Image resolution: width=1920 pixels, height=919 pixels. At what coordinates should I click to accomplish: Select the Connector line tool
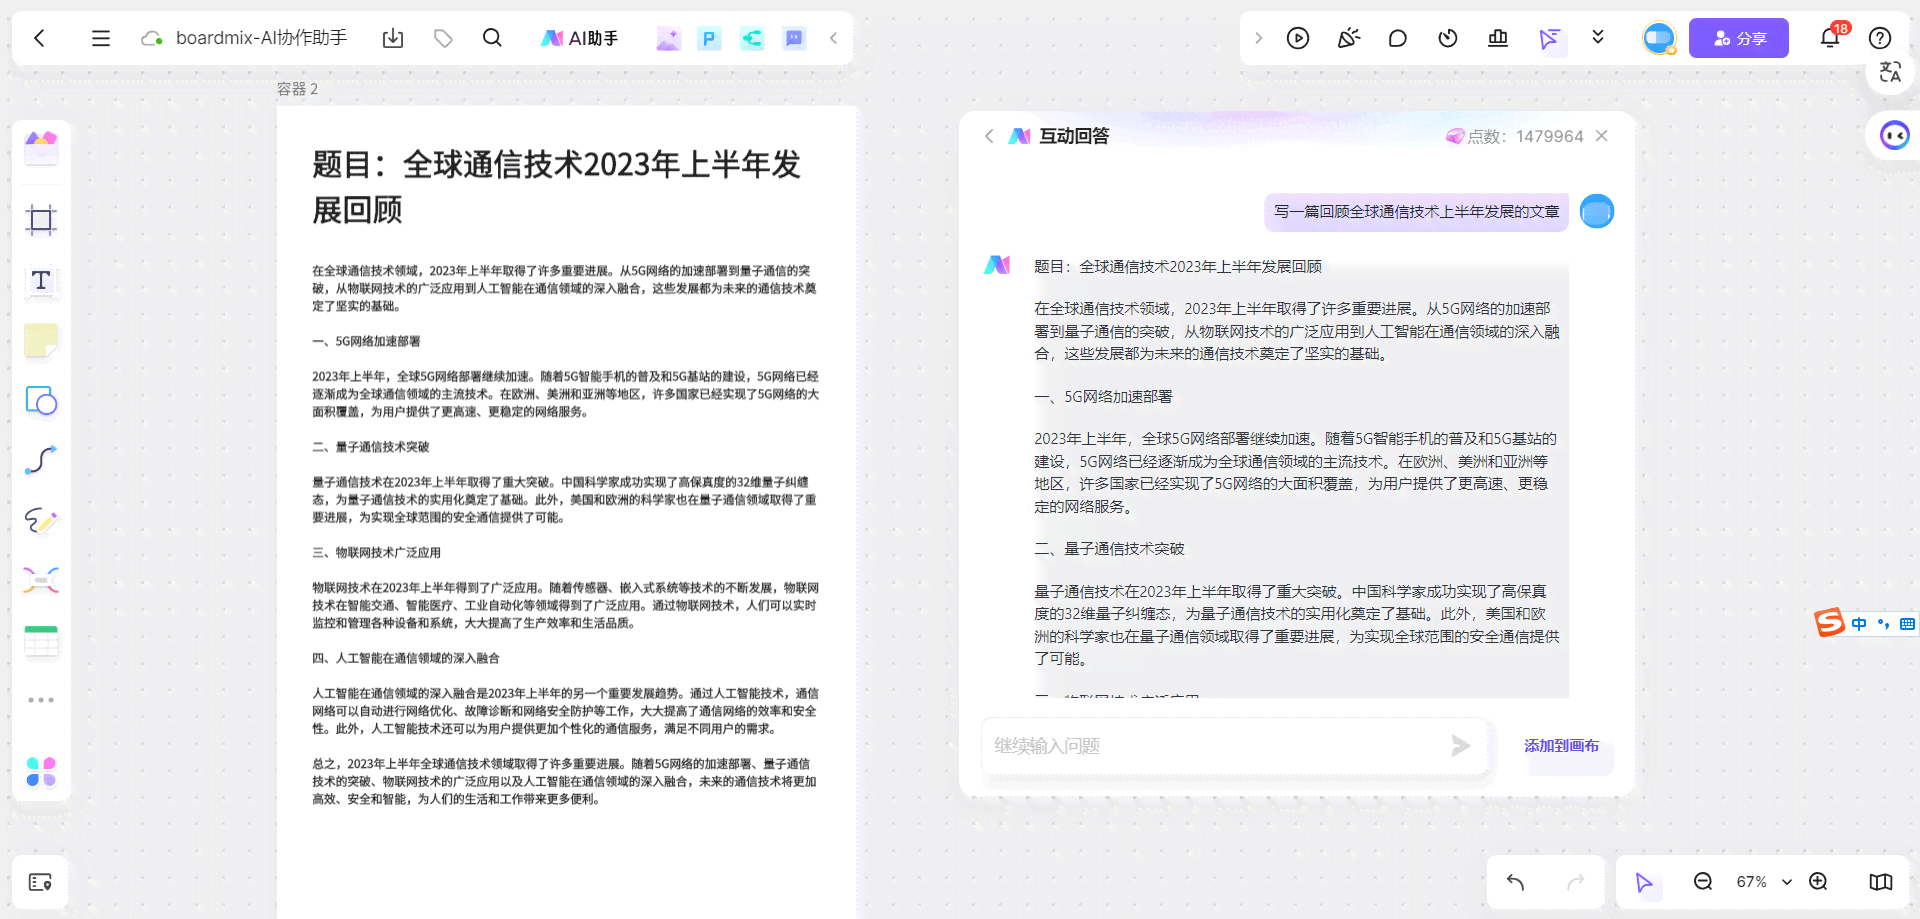pos(41,460)
